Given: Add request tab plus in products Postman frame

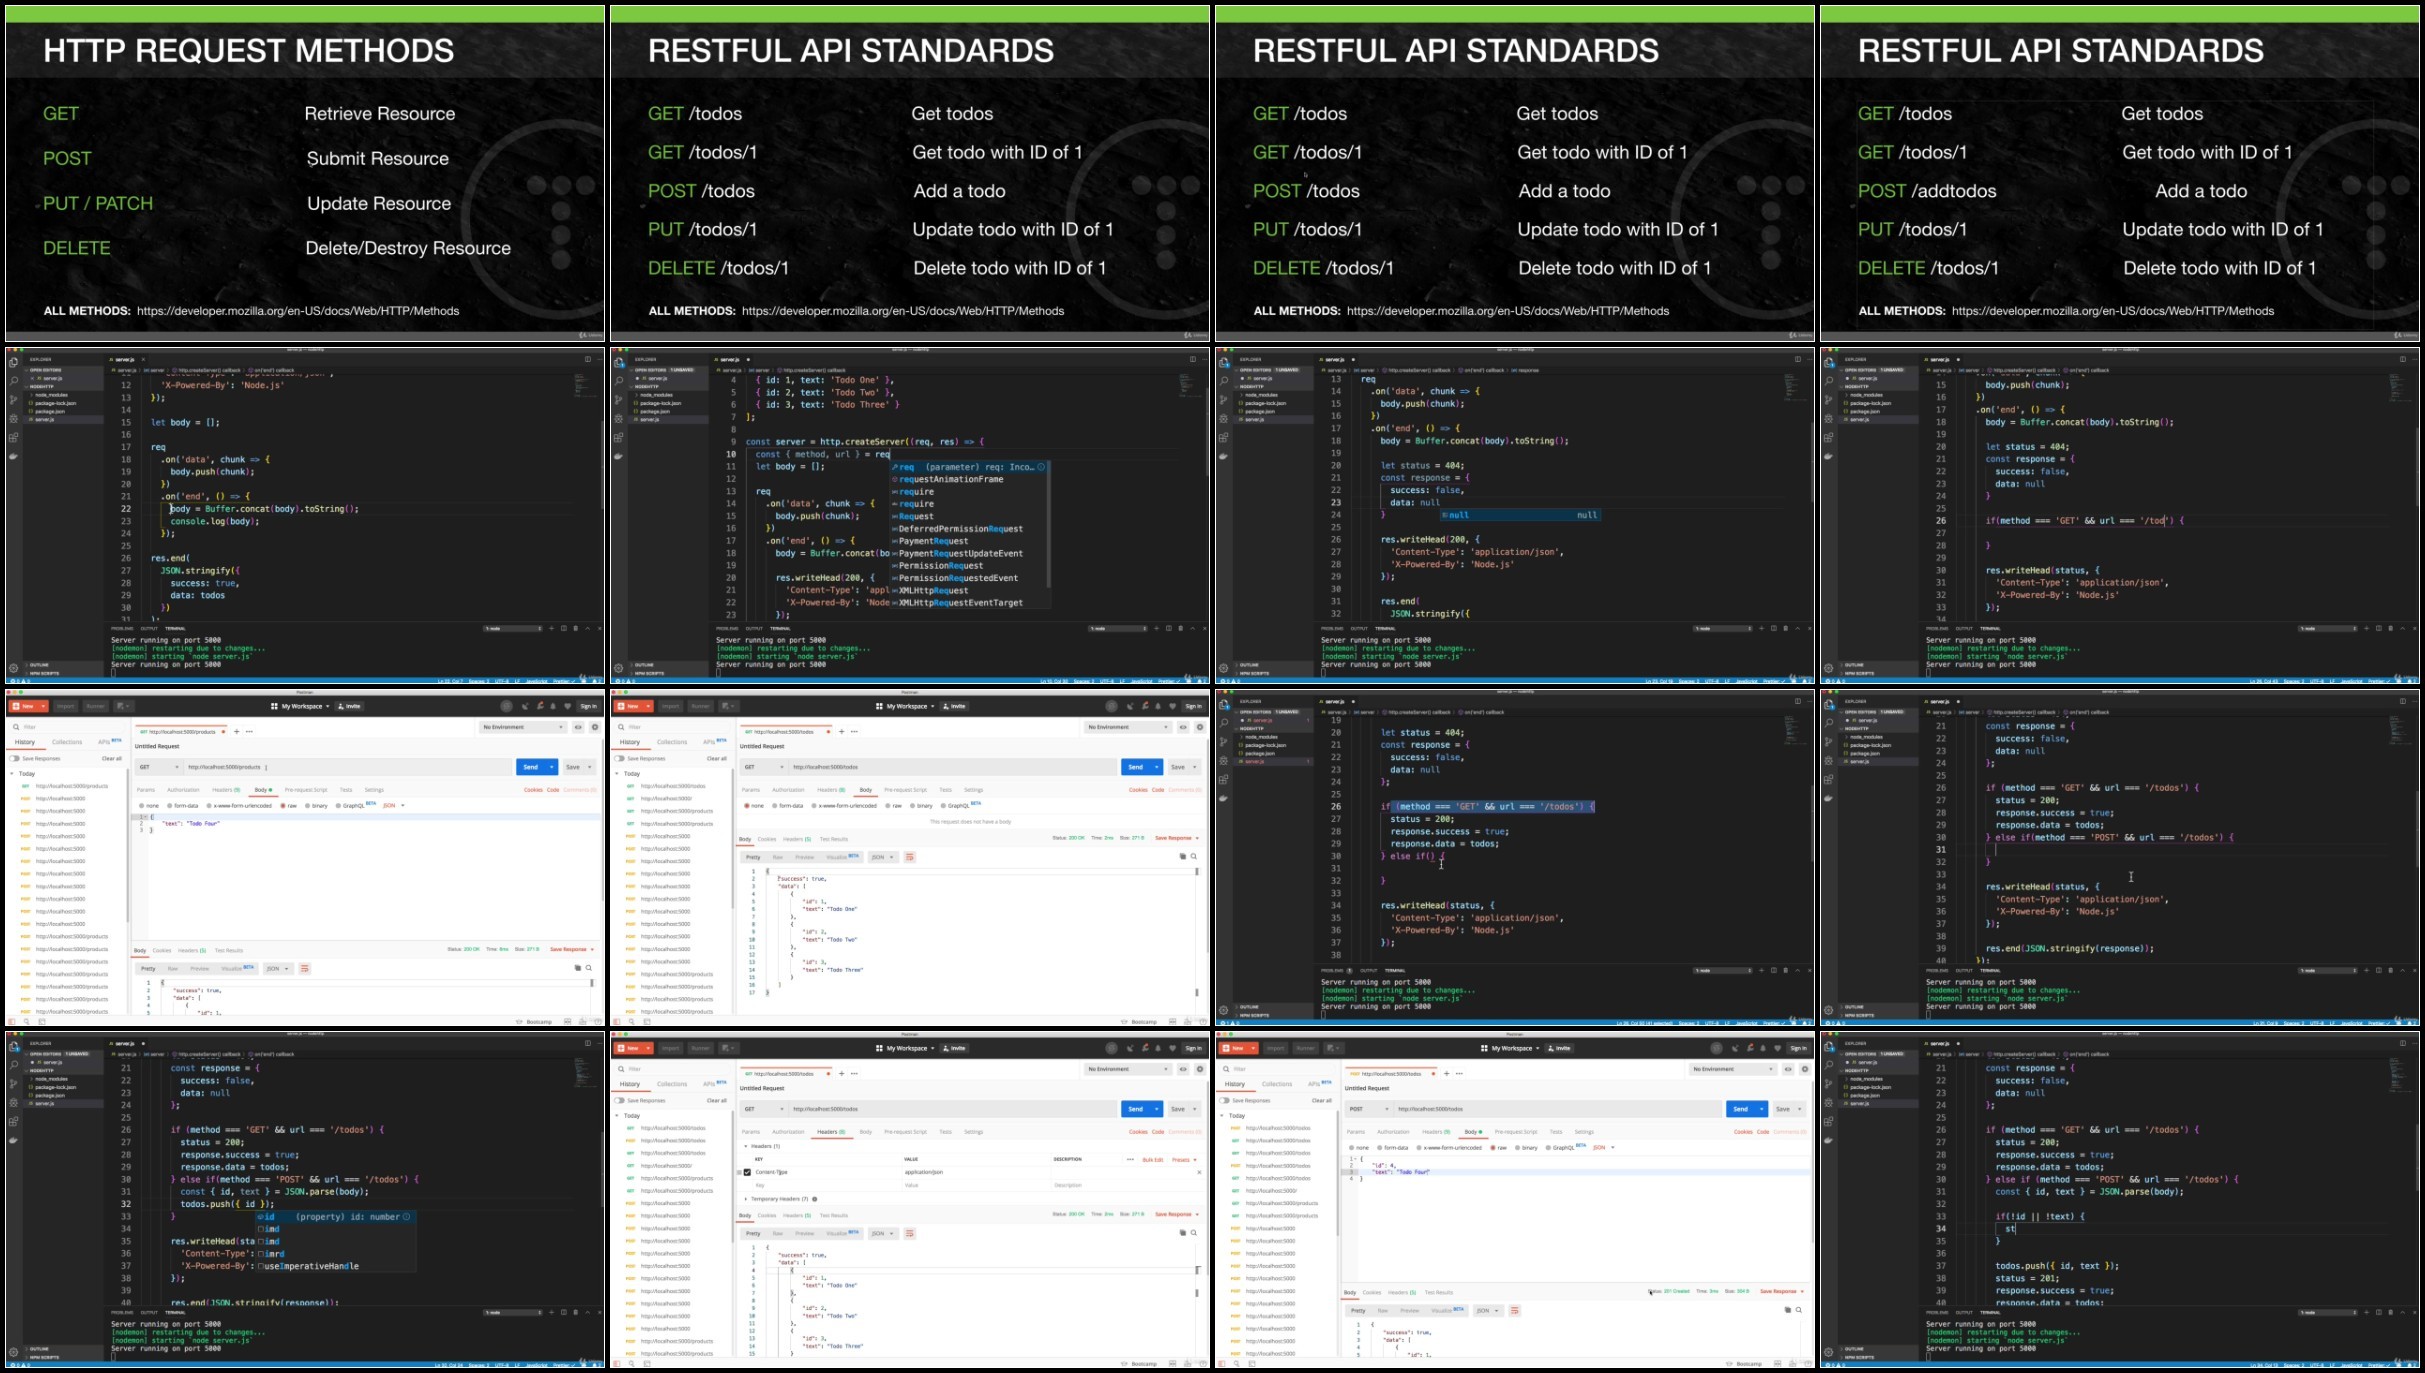Looking at the screenshot, I should coord(236,732).
